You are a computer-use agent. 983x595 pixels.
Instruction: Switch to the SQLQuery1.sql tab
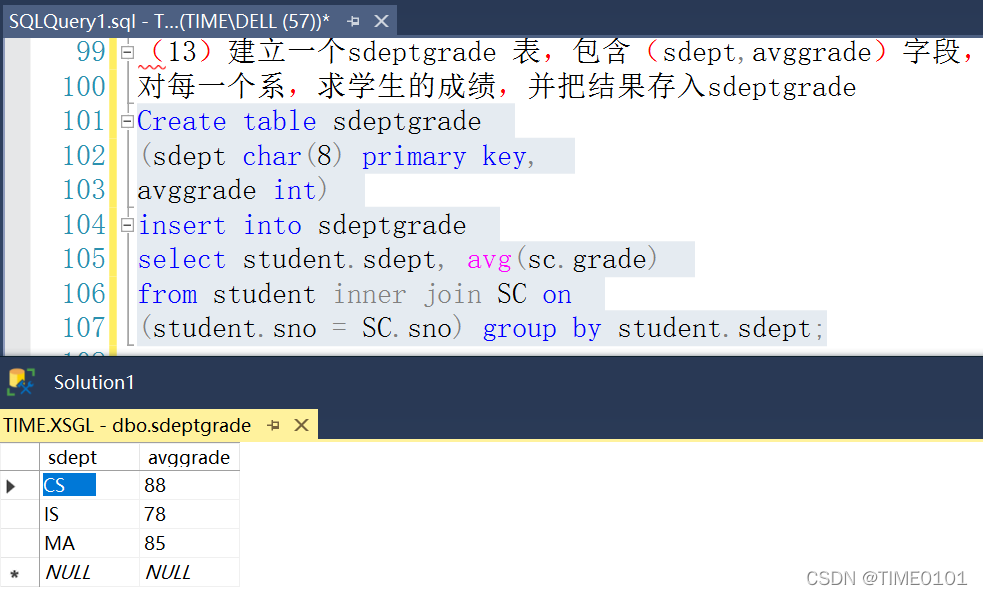[169, 21]
